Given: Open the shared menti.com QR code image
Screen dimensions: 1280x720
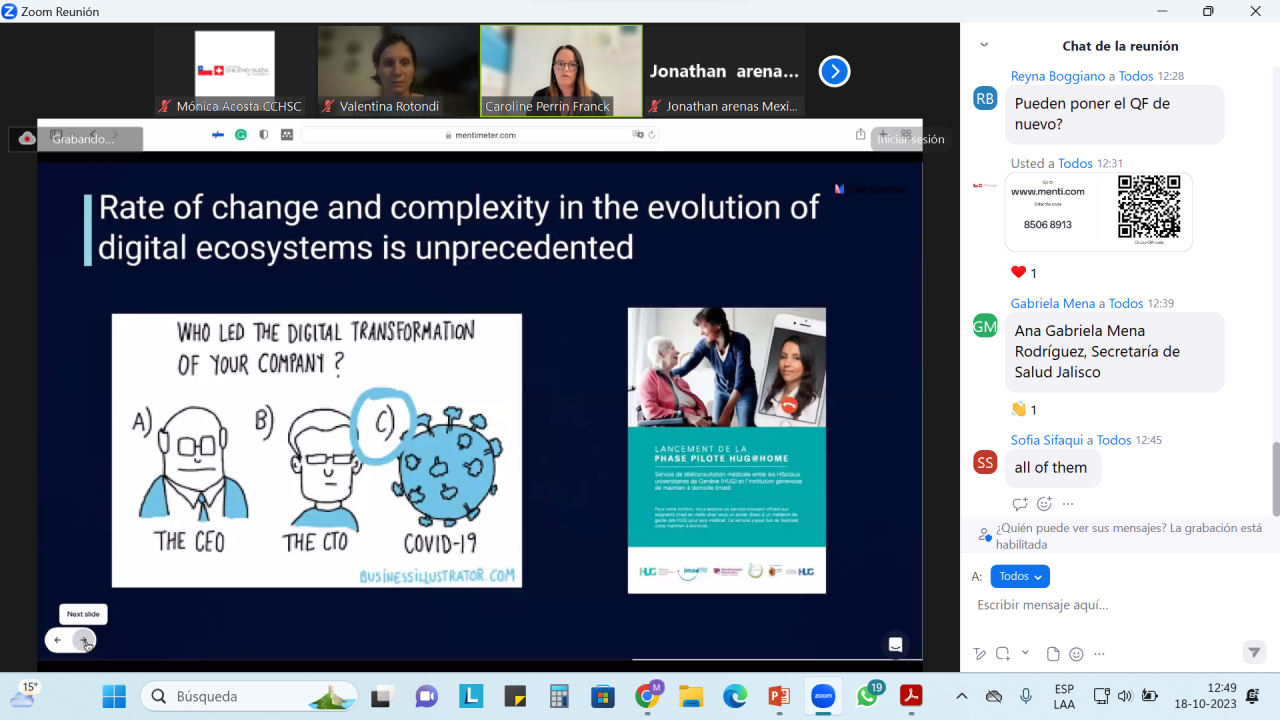Looking at the screenshot, I should click(x=1098, y=212).
